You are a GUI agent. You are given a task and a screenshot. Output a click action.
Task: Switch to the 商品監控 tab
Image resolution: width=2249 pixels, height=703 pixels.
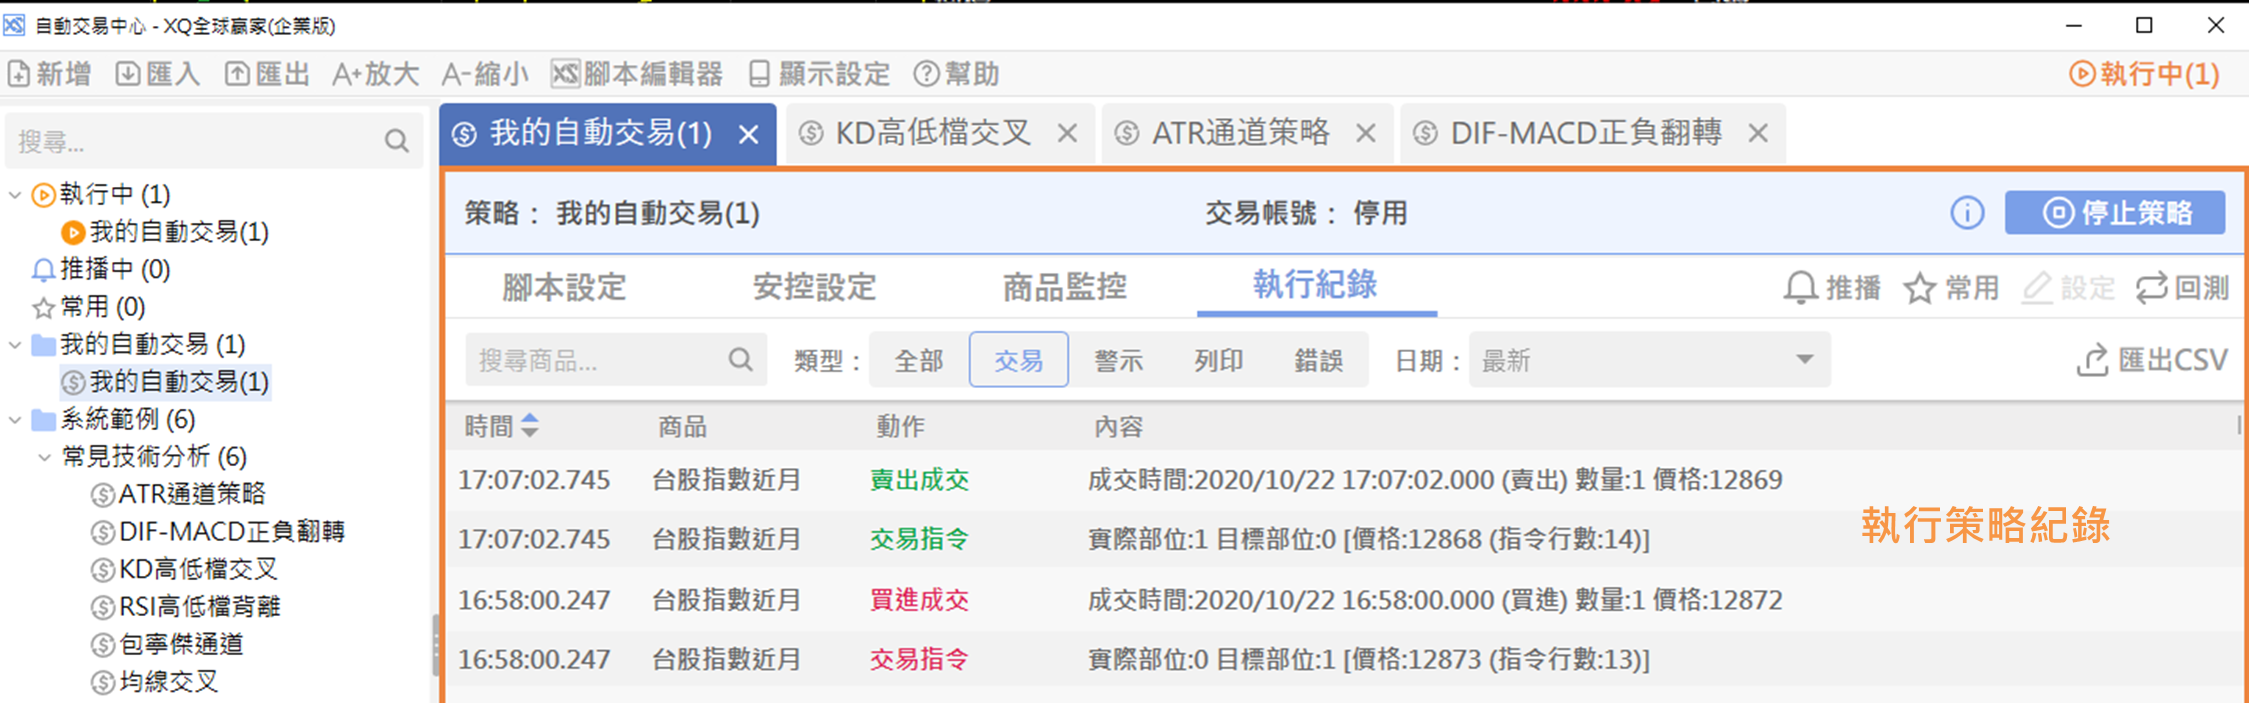pos(1064,288)
